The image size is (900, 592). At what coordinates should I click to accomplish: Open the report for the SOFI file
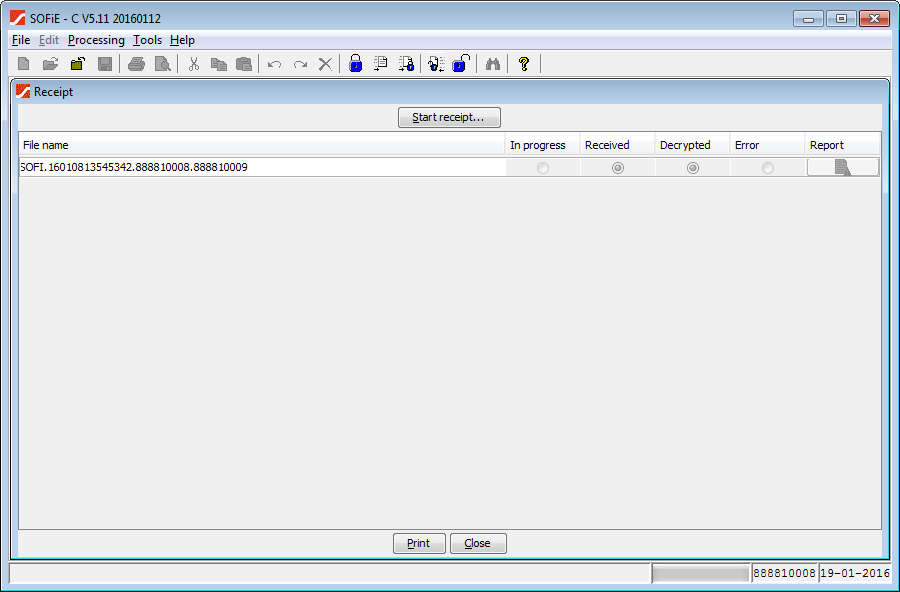(842, 168)
